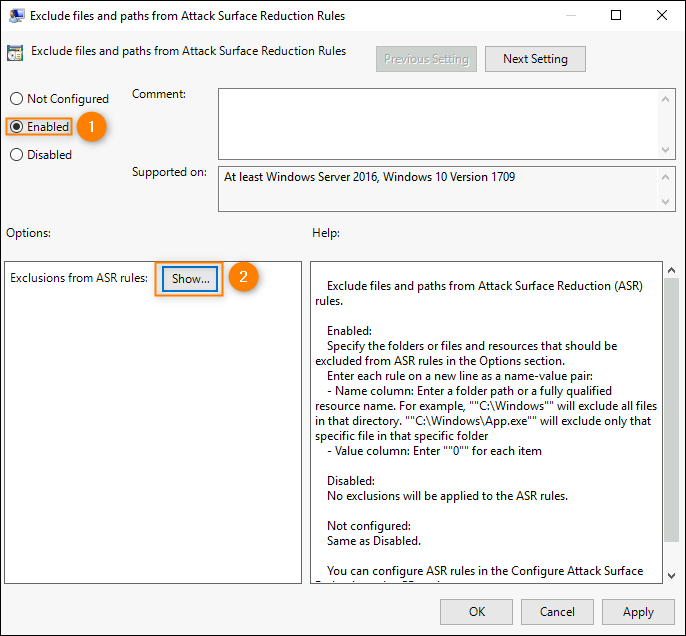
Task: Click inside the Comment text field
Action: coord(439,124)
